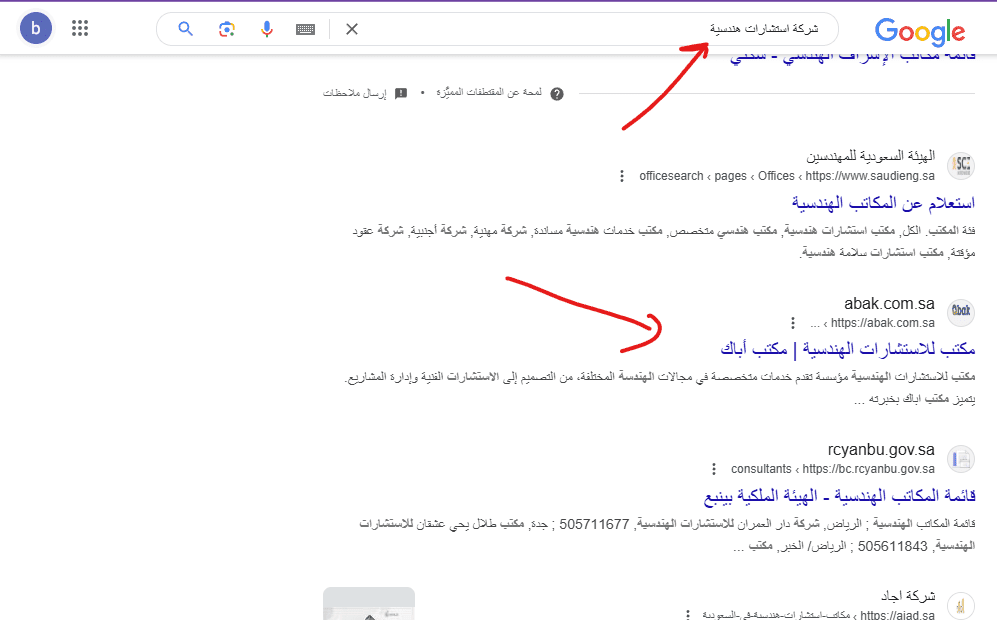
Task: Open more options for saudieng.sa result
Action: (622, 176)
